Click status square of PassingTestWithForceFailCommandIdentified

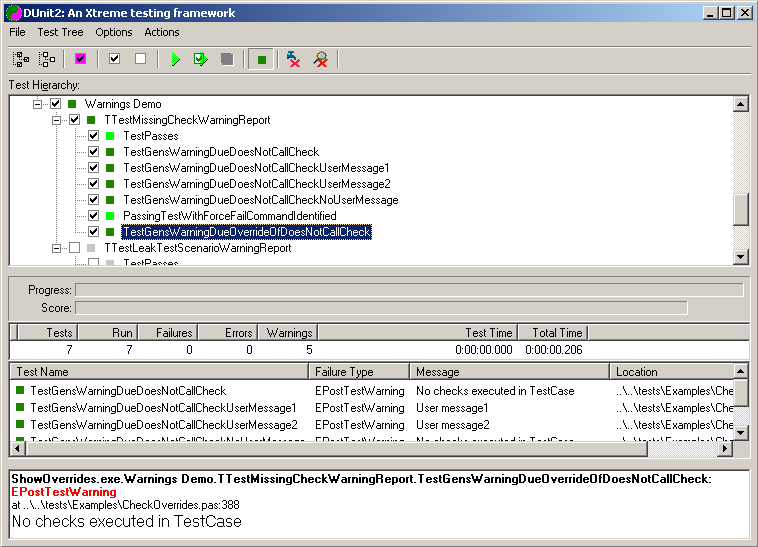coord(110,216)
